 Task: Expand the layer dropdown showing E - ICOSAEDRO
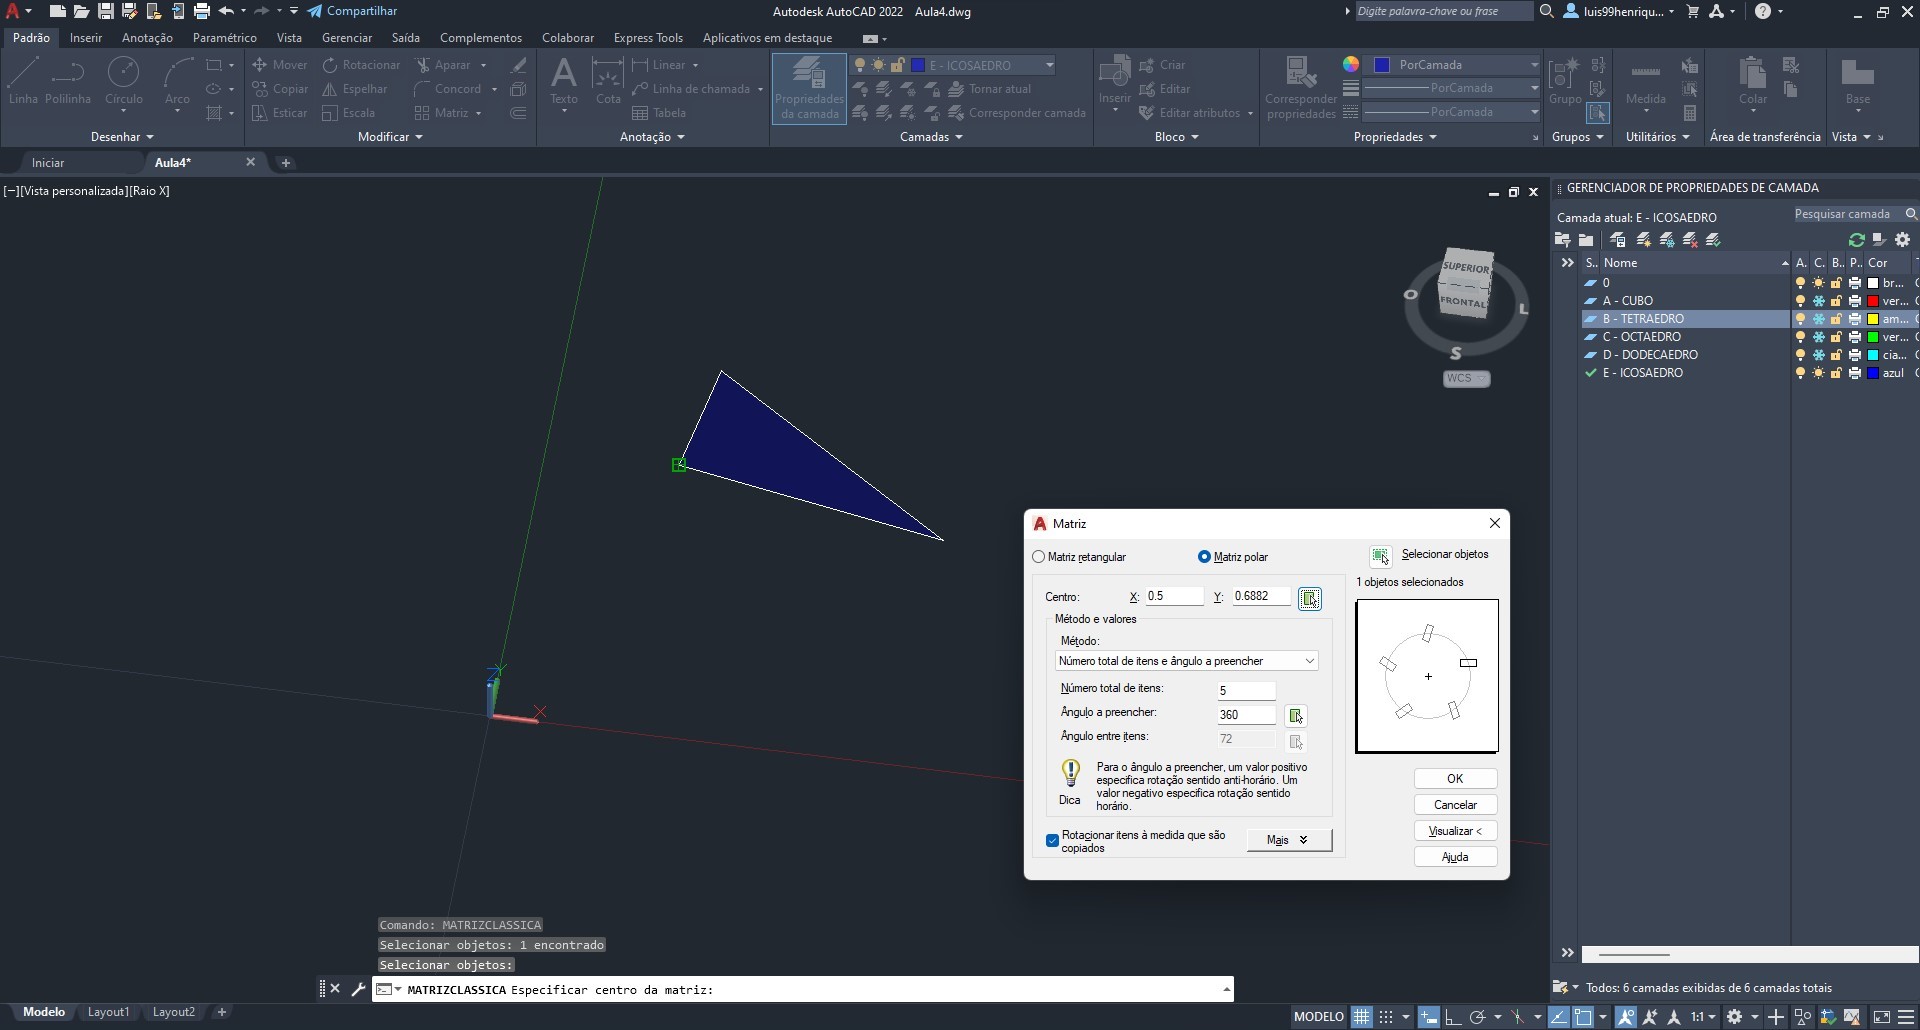(1049, 65)
